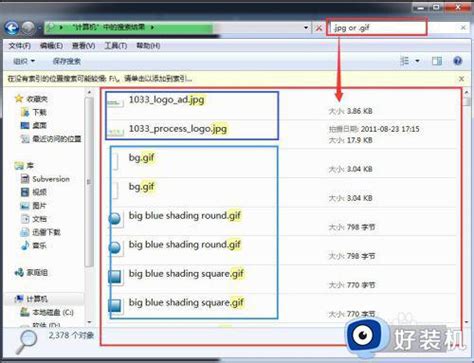
Task: Click the 视频 library icon
Action: coord(25,192)
